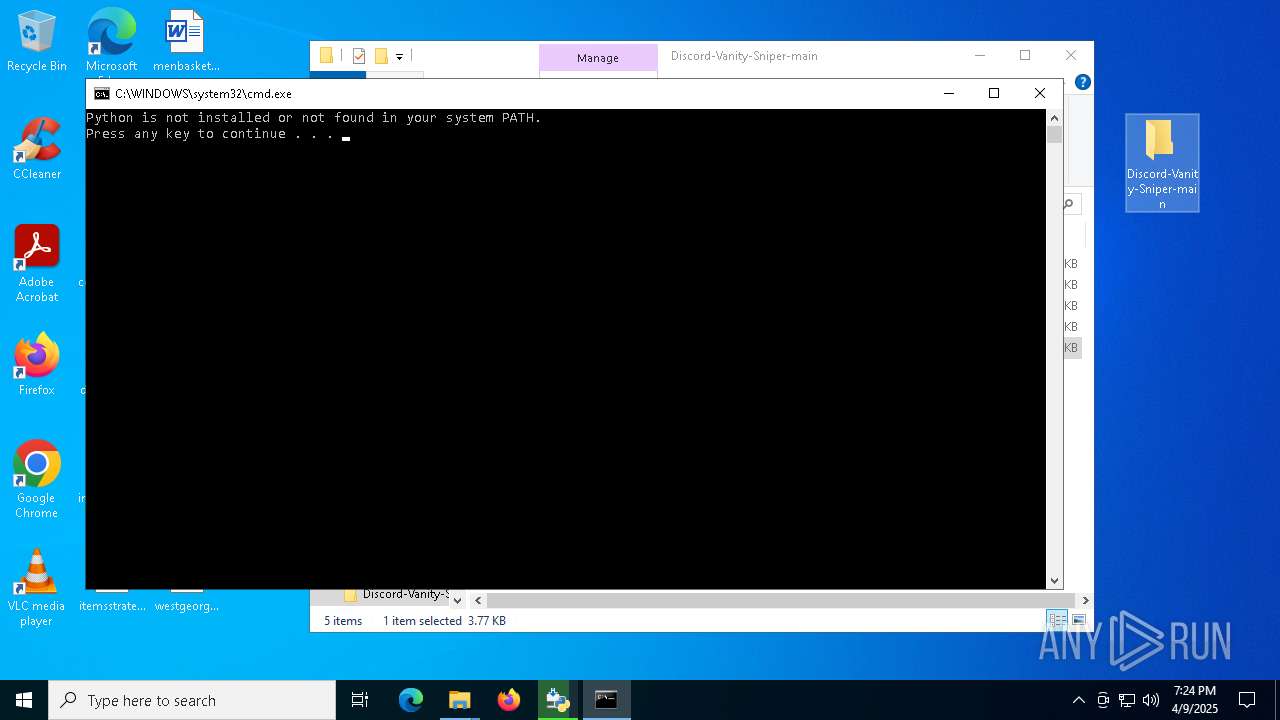Launch CCleaner from the desktop
The width and height of the screenshot is (1280, 720).
[x=37, y=149]
